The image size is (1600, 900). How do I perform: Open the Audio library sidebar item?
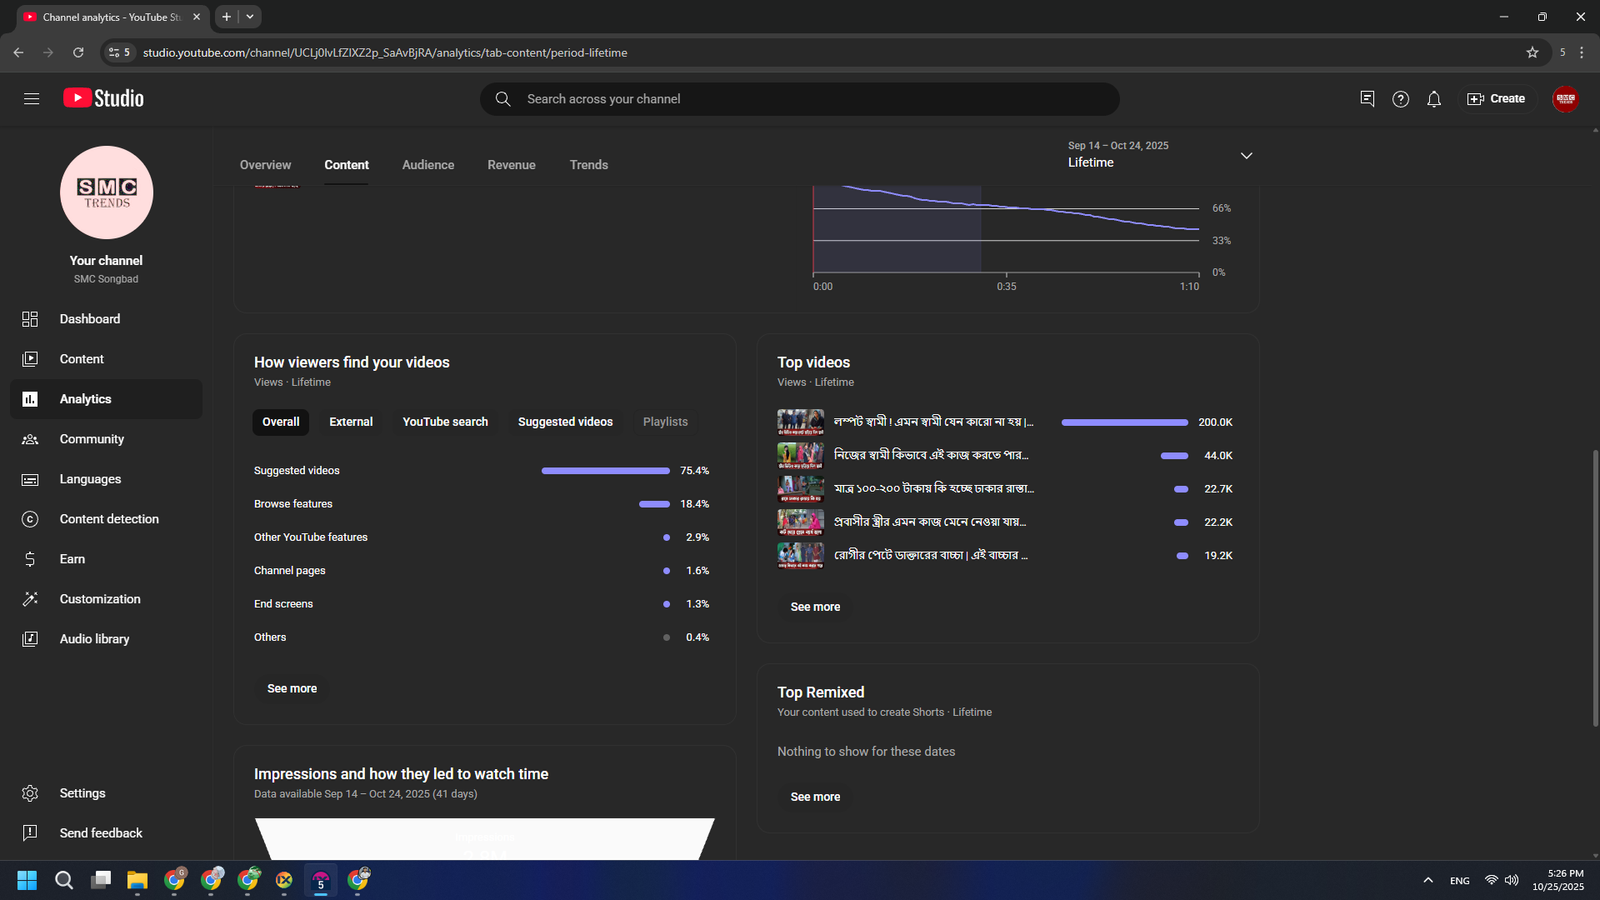click(x=106, y=639)
